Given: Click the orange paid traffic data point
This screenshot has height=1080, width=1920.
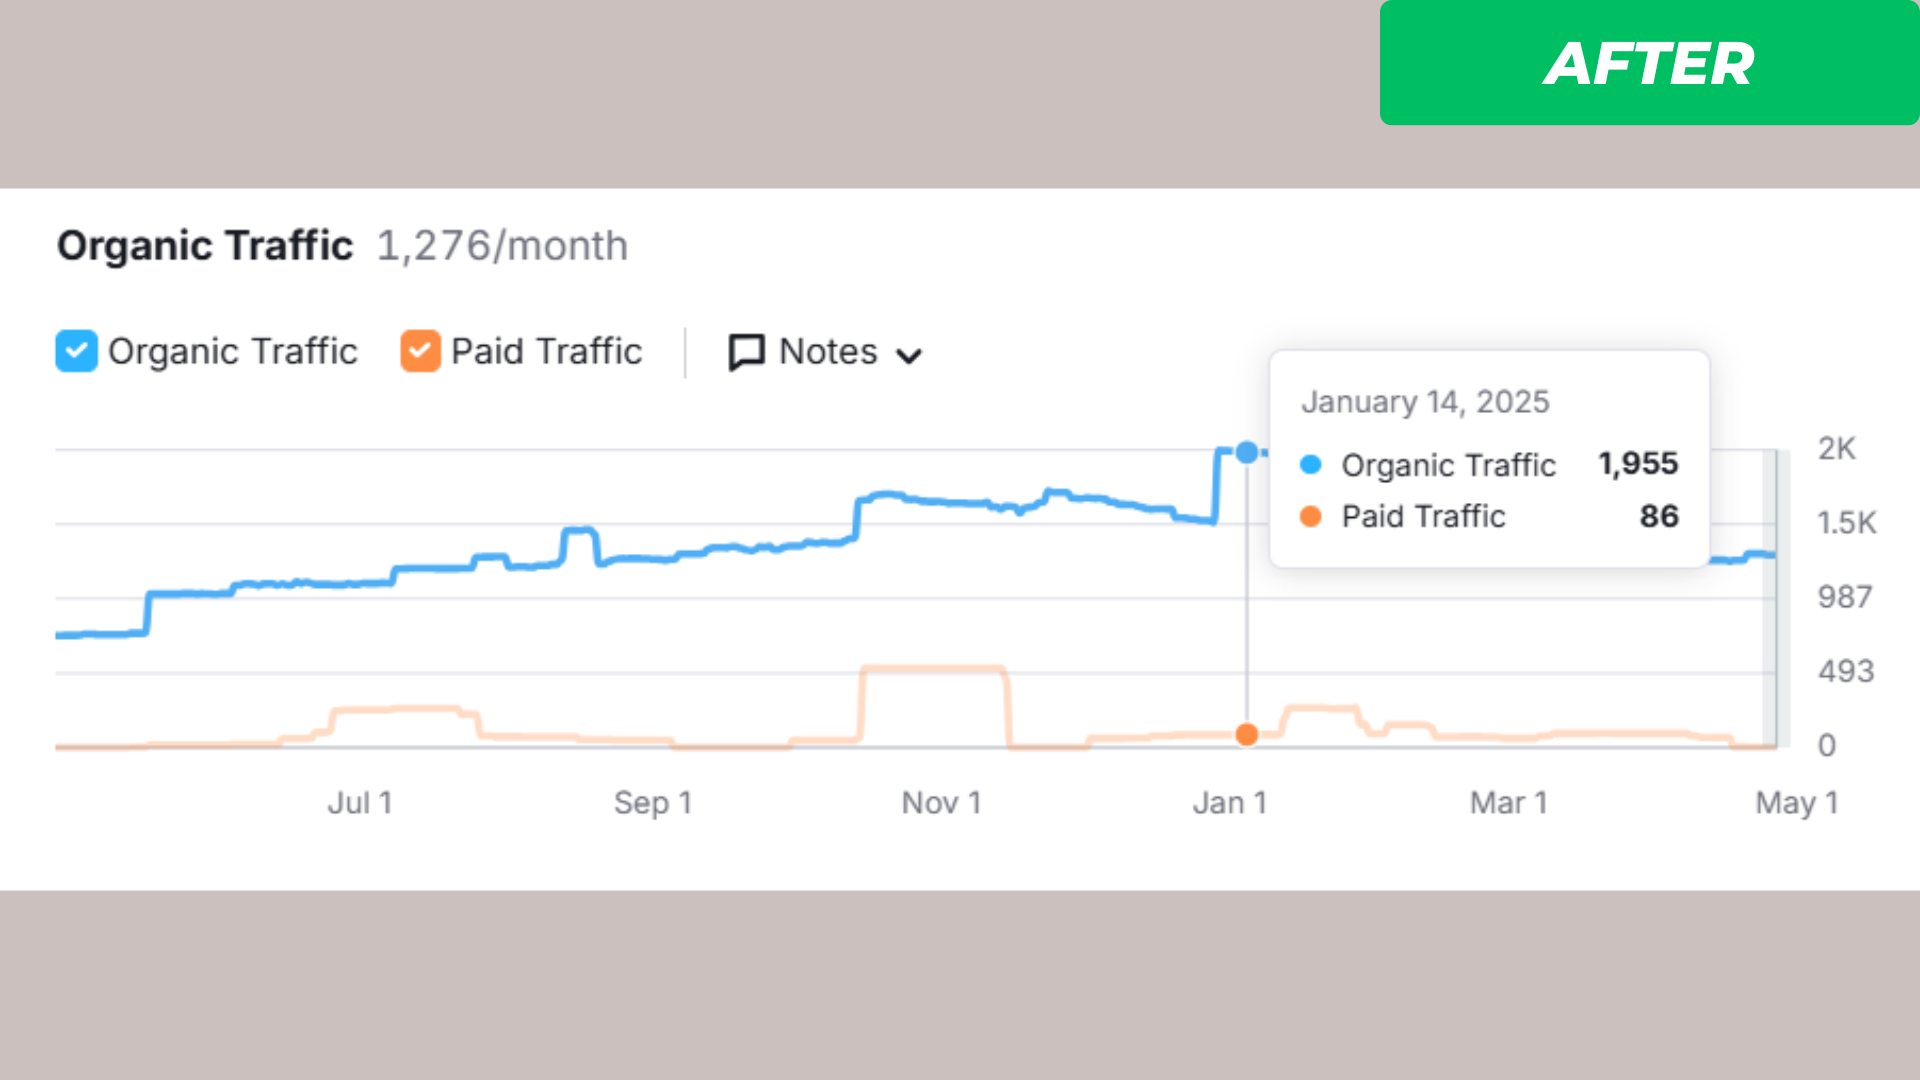Looking at the screenshot, I should click(x=1246, y=735).
